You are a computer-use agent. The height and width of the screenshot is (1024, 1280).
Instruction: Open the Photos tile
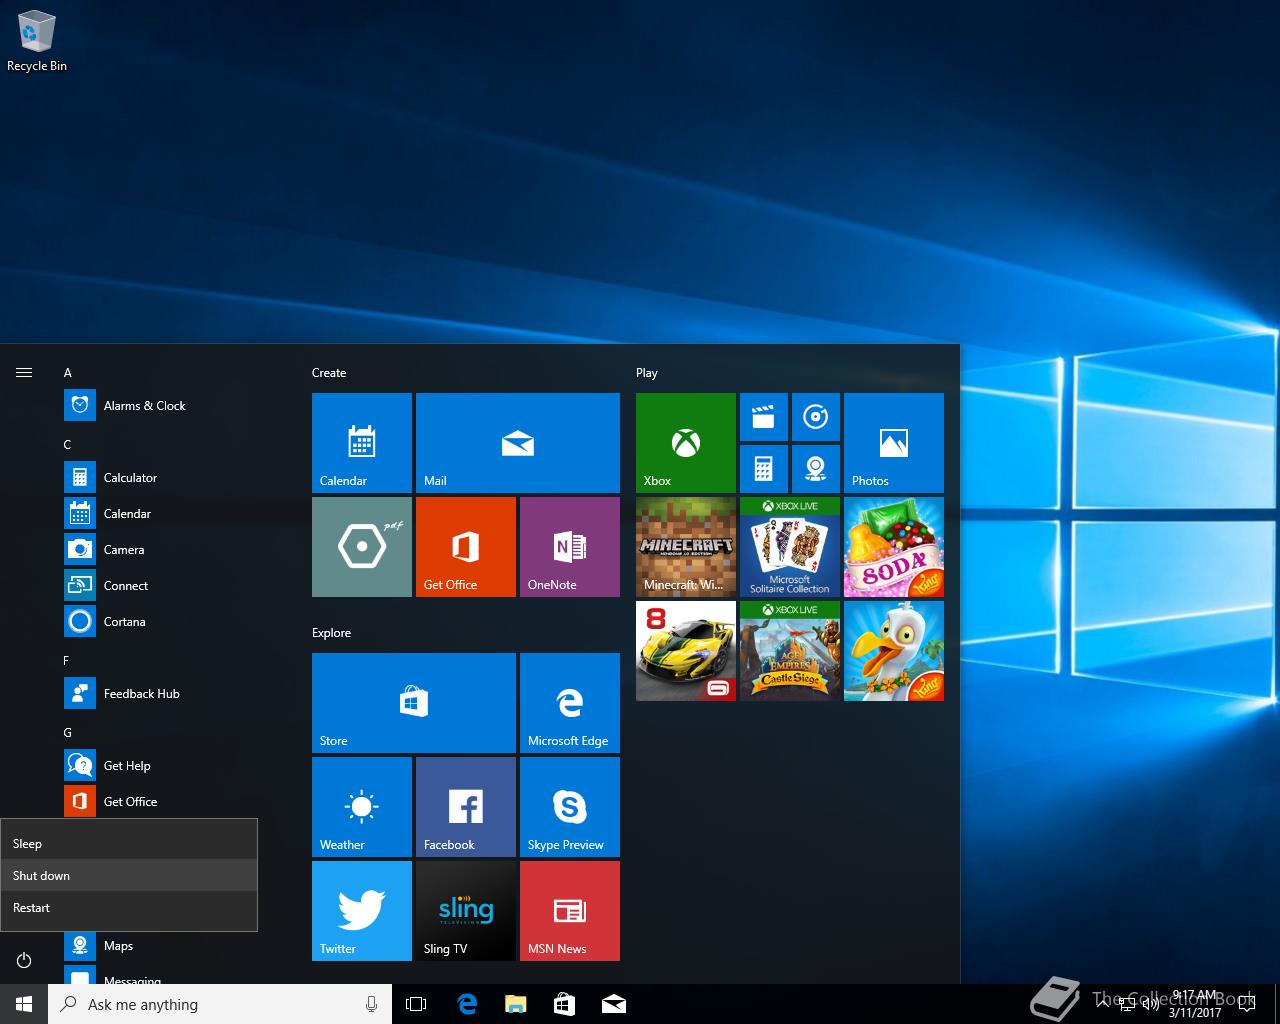[894, 443]
